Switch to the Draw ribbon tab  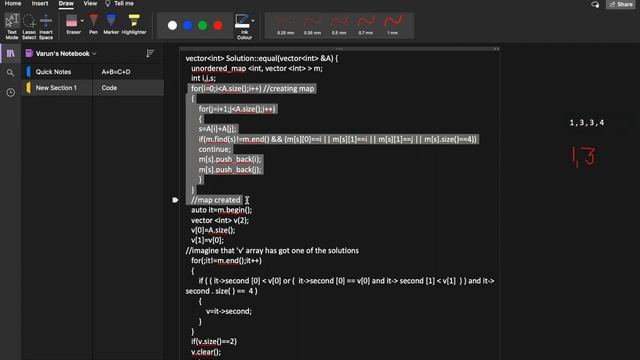66,3
